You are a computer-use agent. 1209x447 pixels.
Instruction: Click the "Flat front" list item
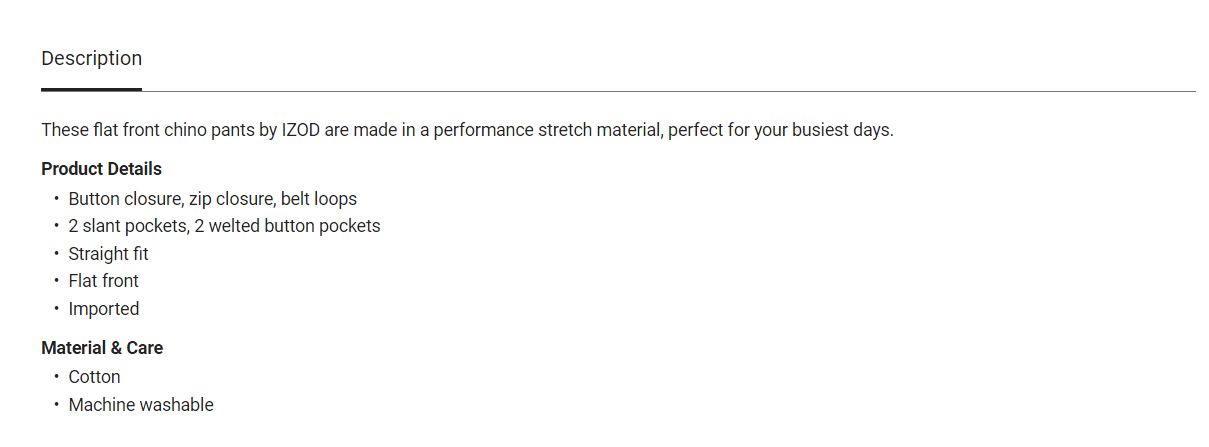[x=103, y=281]
